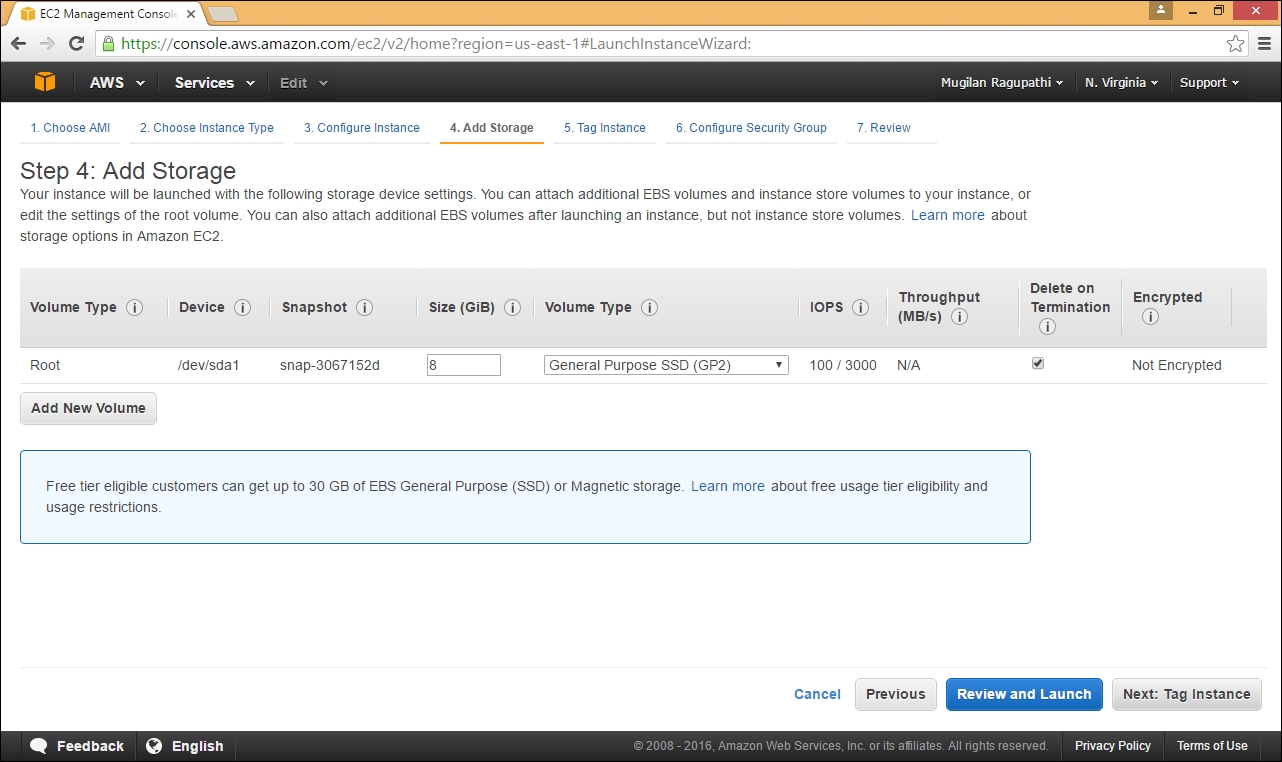Screen dimensions: 1282x762
Task: Click the Root volume type cell
Action: coord(45,365)
